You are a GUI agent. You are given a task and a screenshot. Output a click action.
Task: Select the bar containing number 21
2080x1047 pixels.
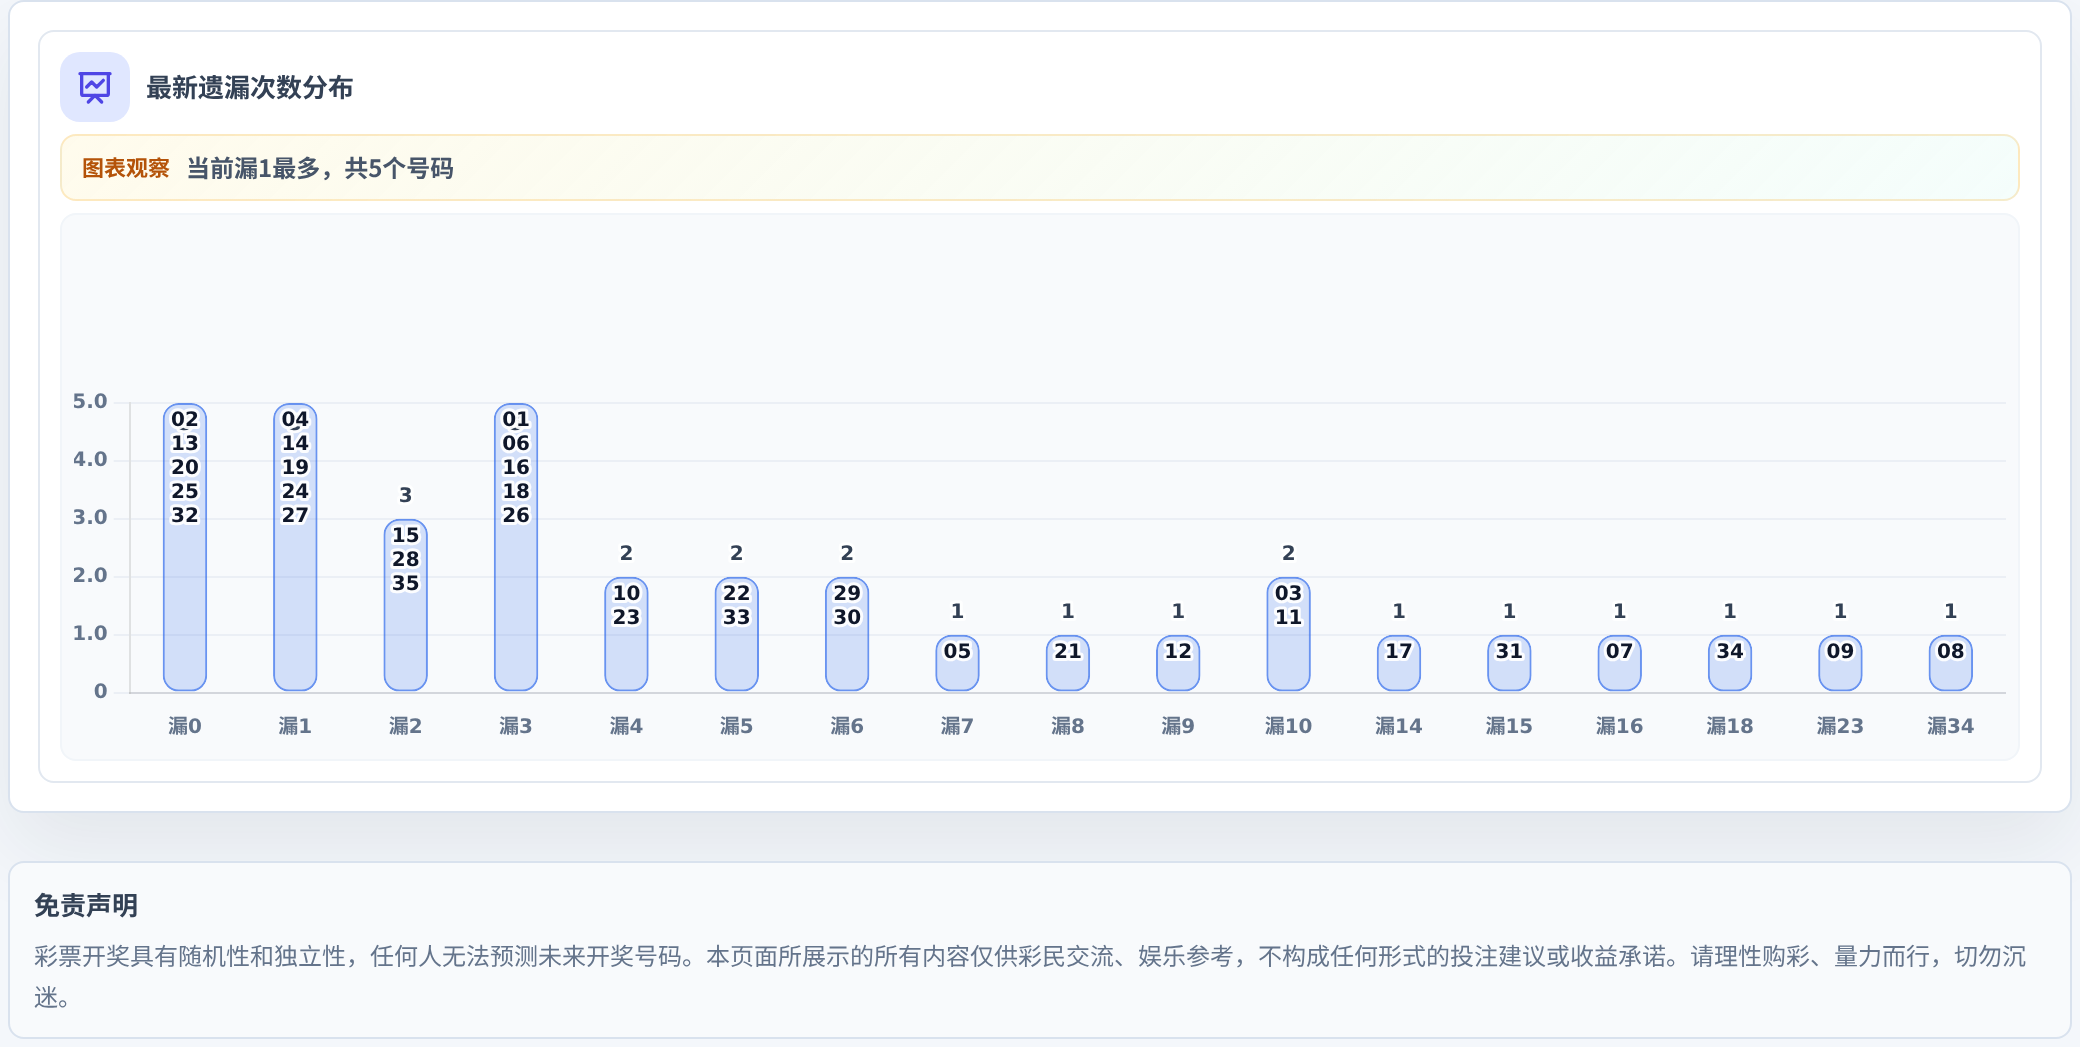pyautogui.click(x=1068, y=663)
